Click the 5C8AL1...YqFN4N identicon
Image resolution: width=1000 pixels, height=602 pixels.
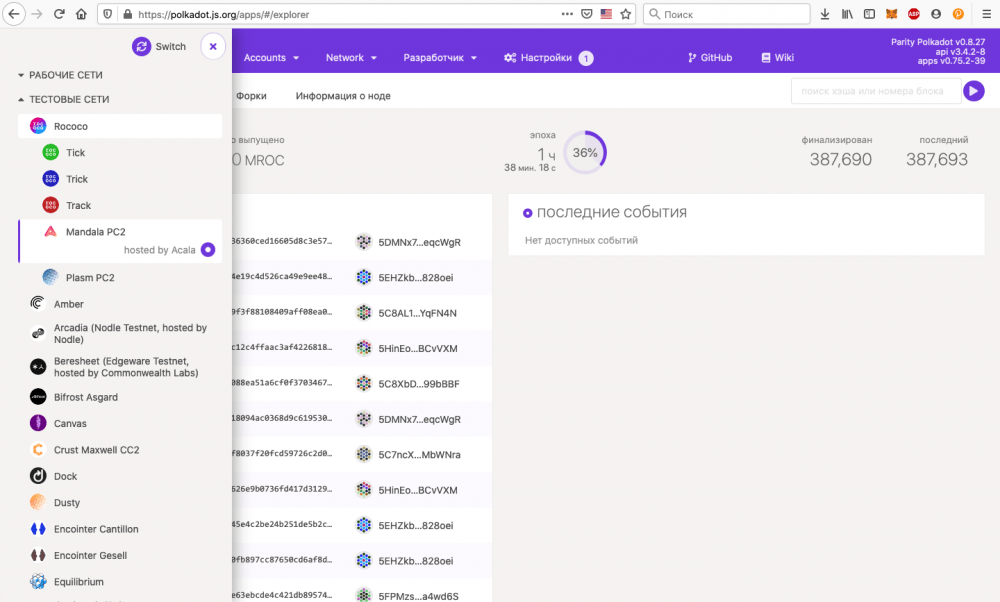364,312
